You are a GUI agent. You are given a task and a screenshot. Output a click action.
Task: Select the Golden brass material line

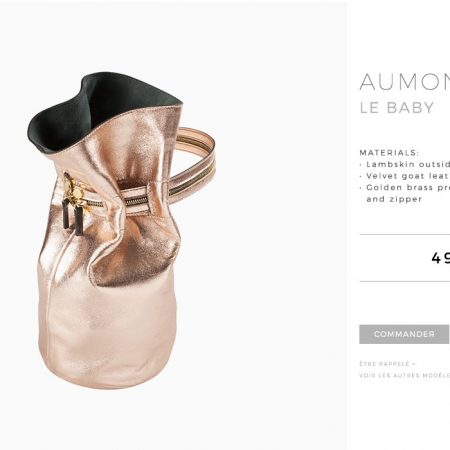click(405, 187)
